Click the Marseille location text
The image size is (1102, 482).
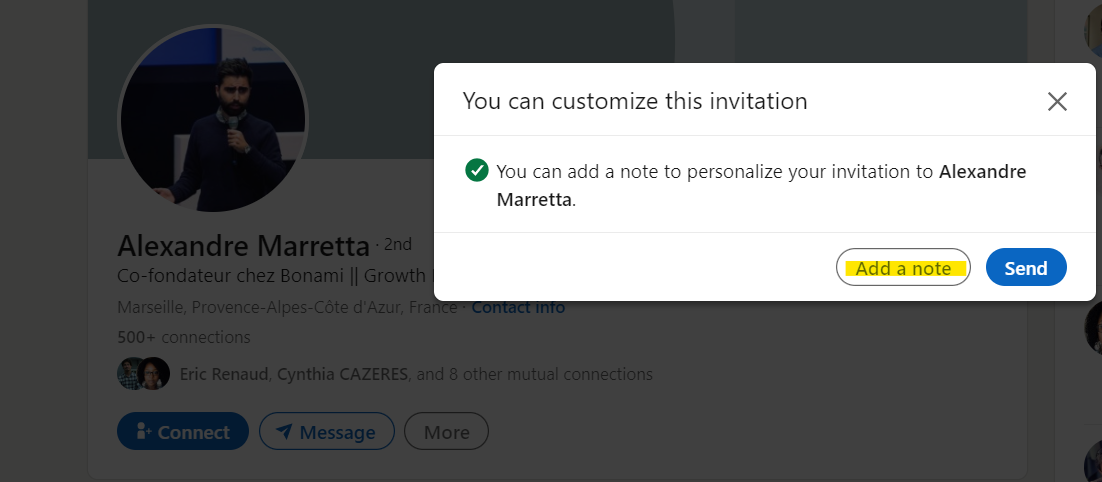point(286,307)
